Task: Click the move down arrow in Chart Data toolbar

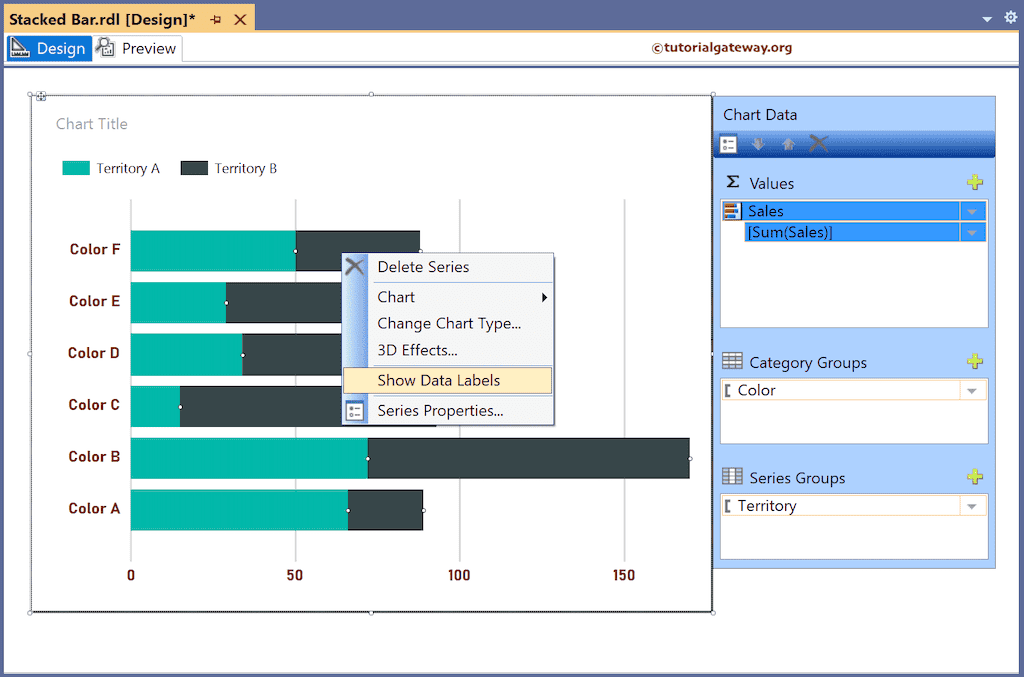Action: [x=758, y=143]
